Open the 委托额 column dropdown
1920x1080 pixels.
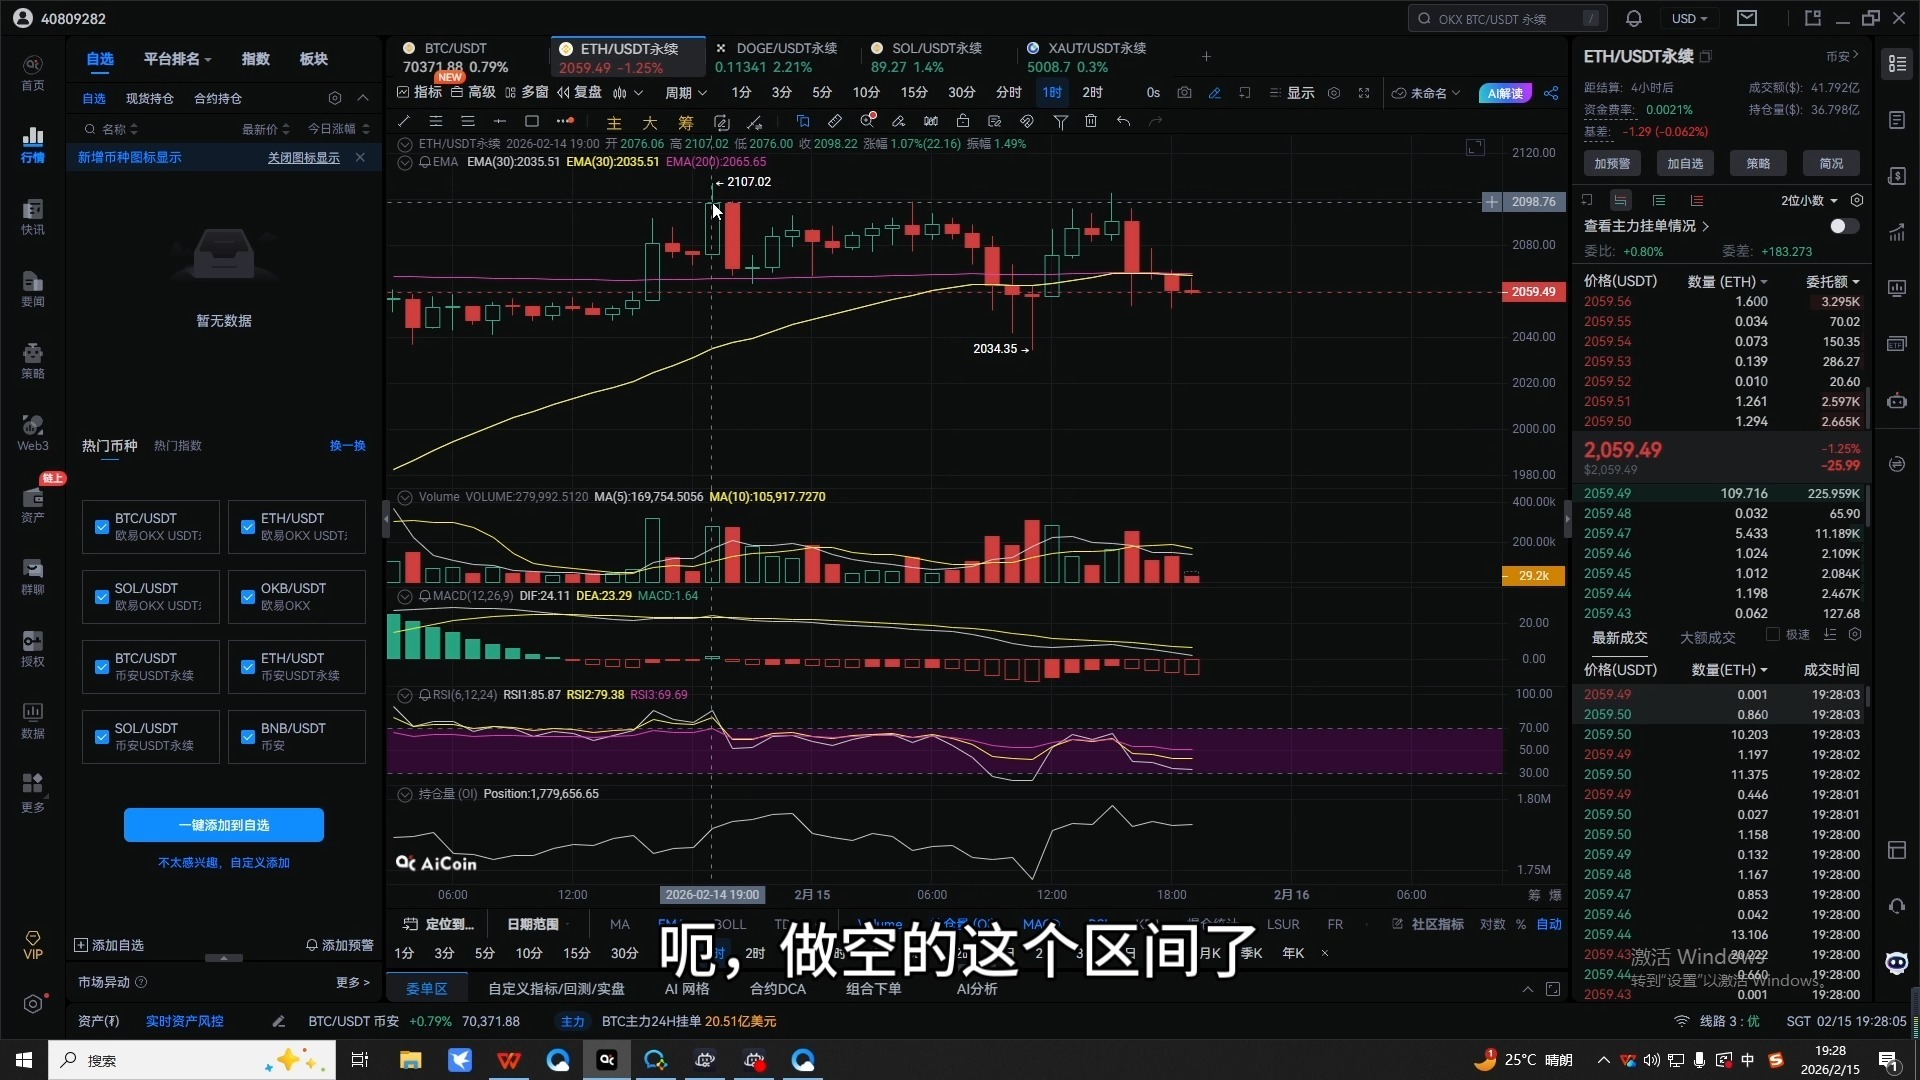(x=1832, y=281)
